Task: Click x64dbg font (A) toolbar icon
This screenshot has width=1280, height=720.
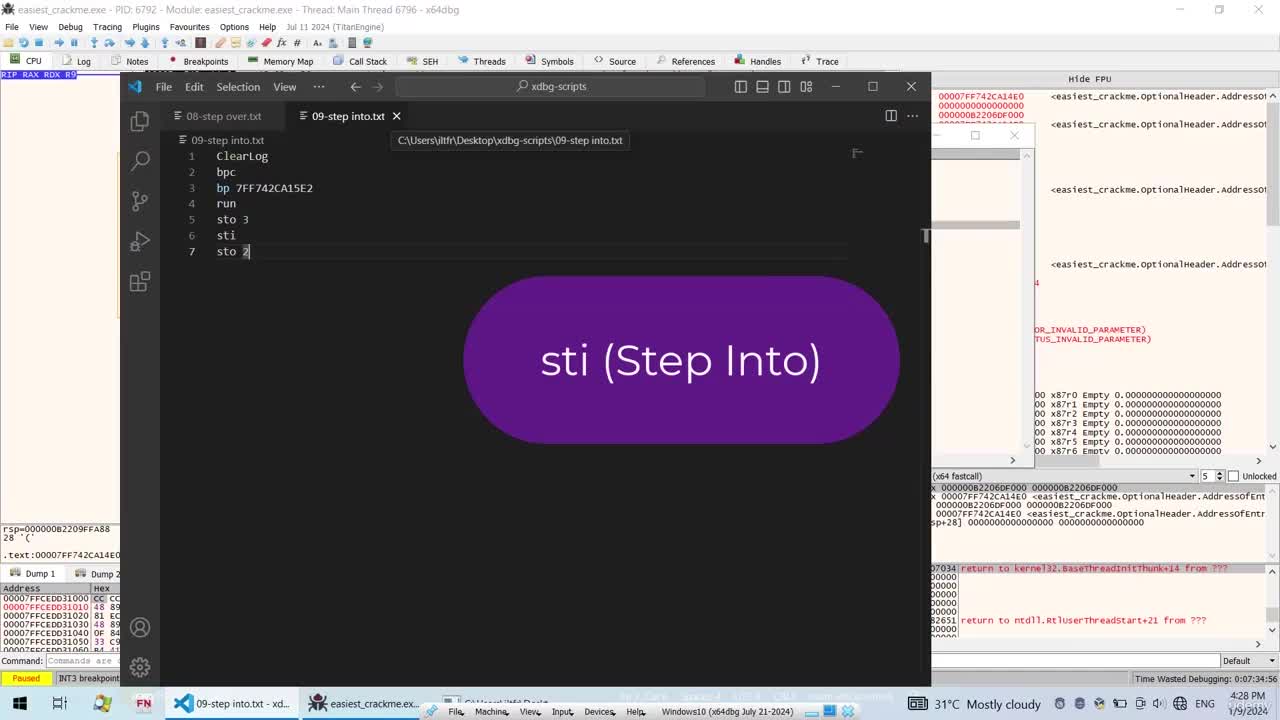Action: [x=318, y=43]
